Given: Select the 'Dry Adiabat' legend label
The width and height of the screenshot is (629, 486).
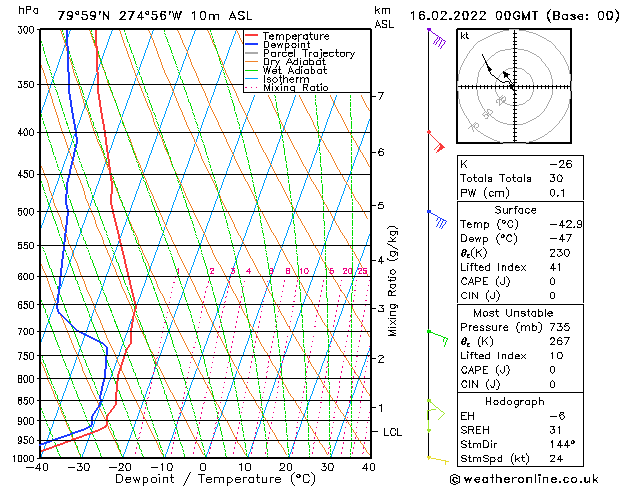Looking at the screenshot, I should pos(294,62).
